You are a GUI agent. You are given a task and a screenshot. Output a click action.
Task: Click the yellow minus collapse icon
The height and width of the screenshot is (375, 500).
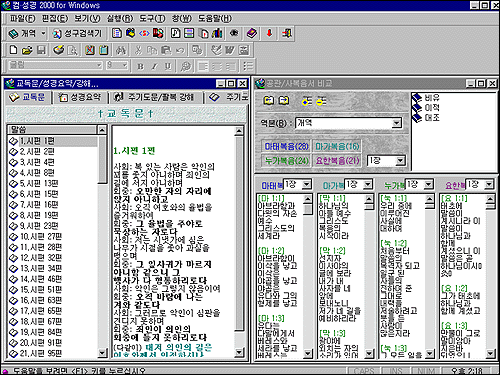tap(321, 101)
